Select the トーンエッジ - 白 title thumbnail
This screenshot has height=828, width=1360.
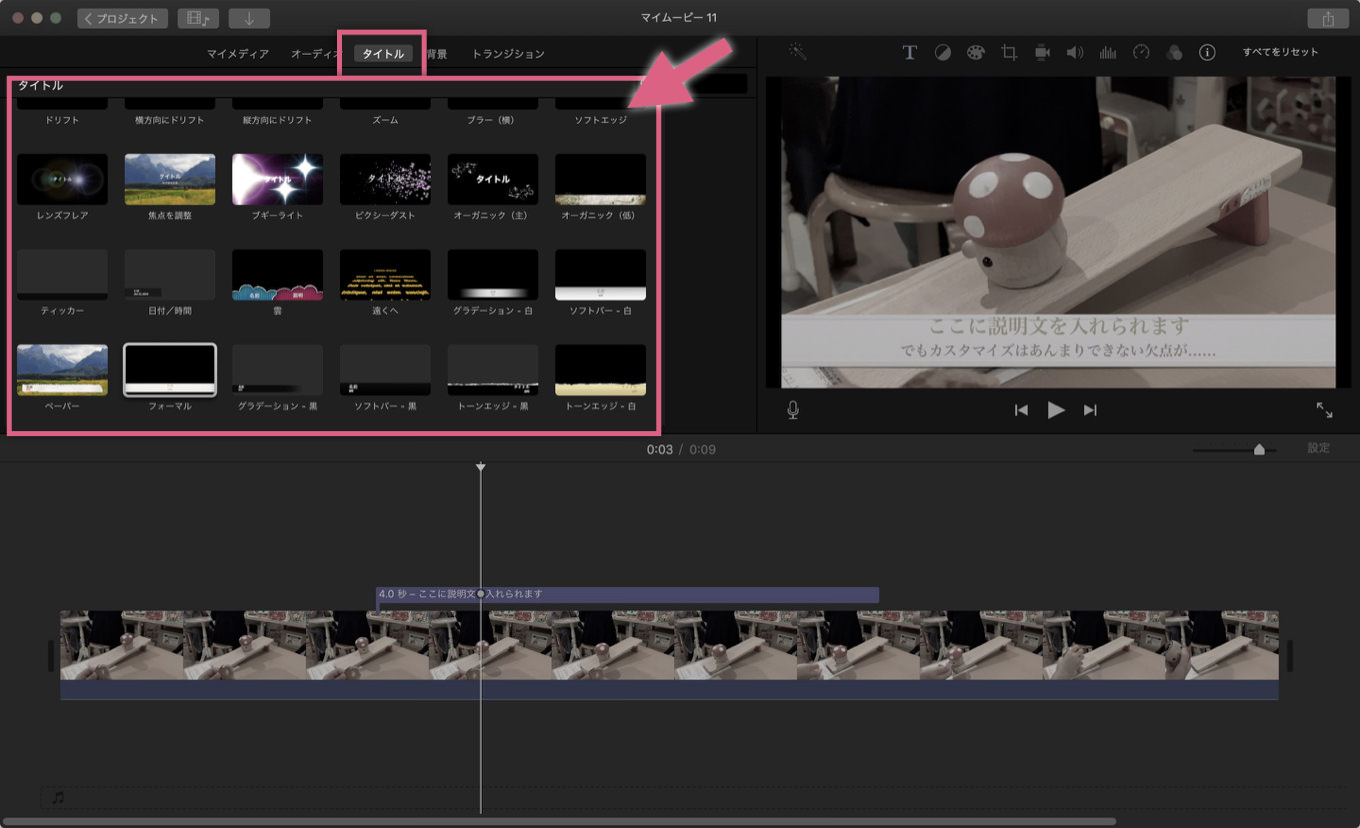[x=600, y=370]
